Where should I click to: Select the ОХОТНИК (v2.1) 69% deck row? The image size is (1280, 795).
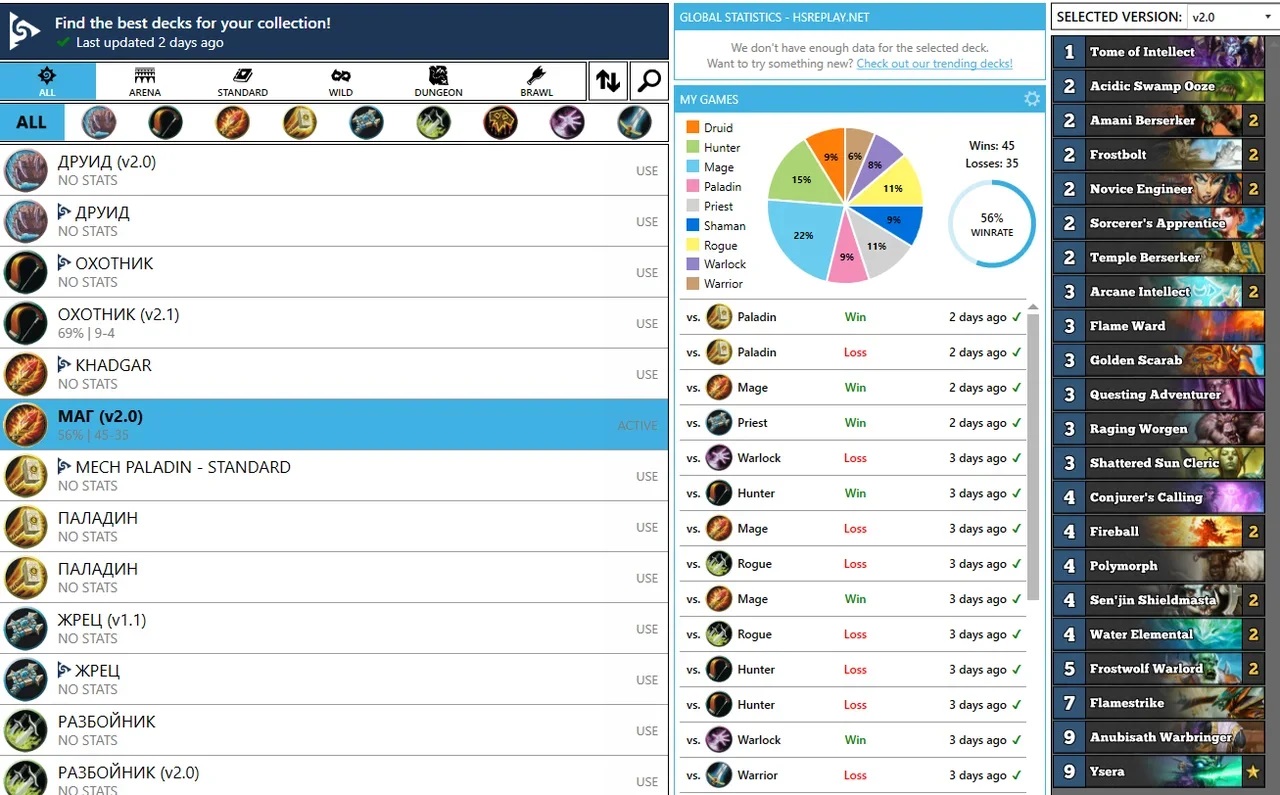334,323
